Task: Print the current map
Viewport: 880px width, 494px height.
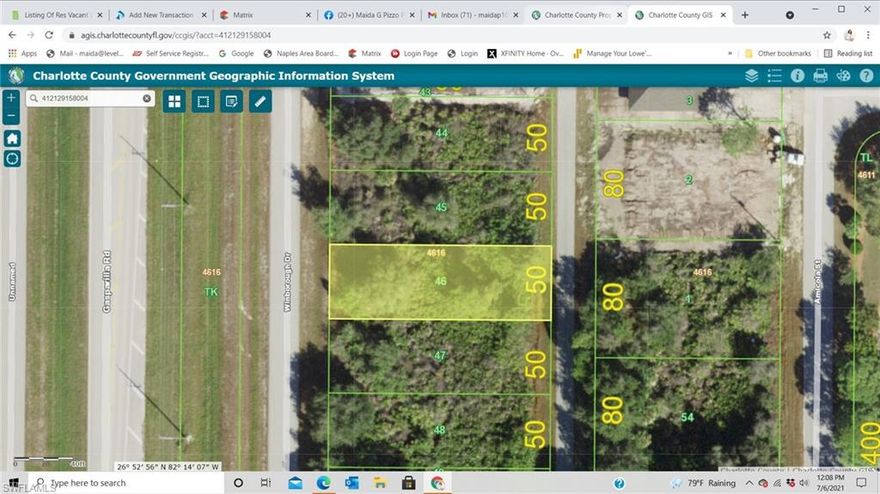Action: tap(821, 76)
